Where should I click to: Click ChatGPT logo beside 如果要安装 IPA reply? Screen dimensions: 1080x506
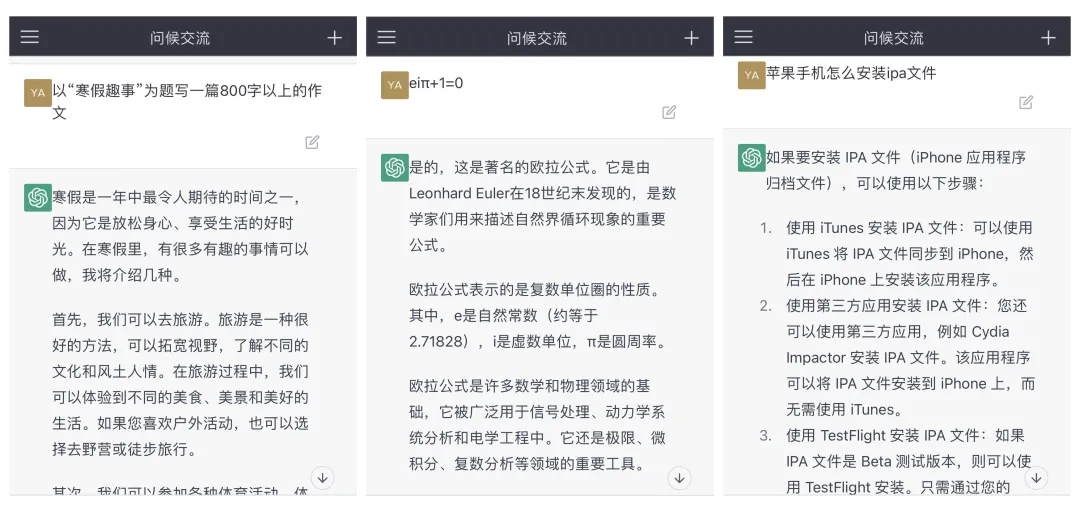[x=751, y=157]
